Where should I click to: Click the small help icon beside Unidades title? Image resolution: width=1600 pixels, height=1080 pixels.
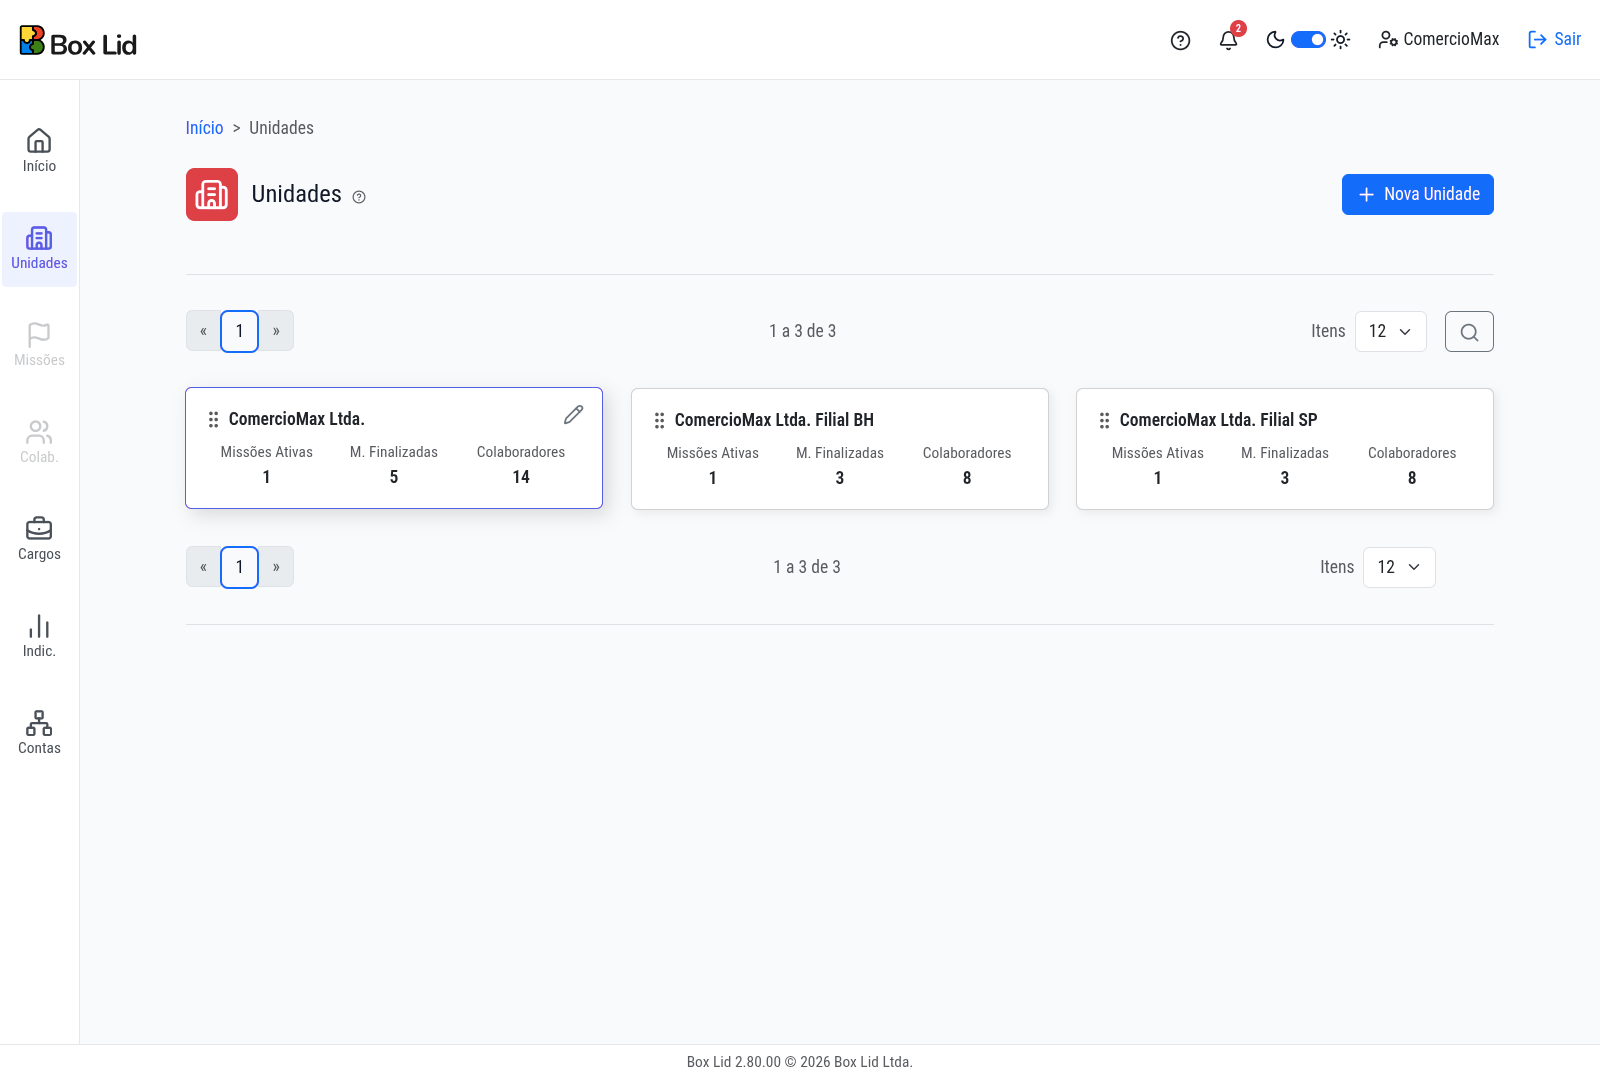(359, 197)
